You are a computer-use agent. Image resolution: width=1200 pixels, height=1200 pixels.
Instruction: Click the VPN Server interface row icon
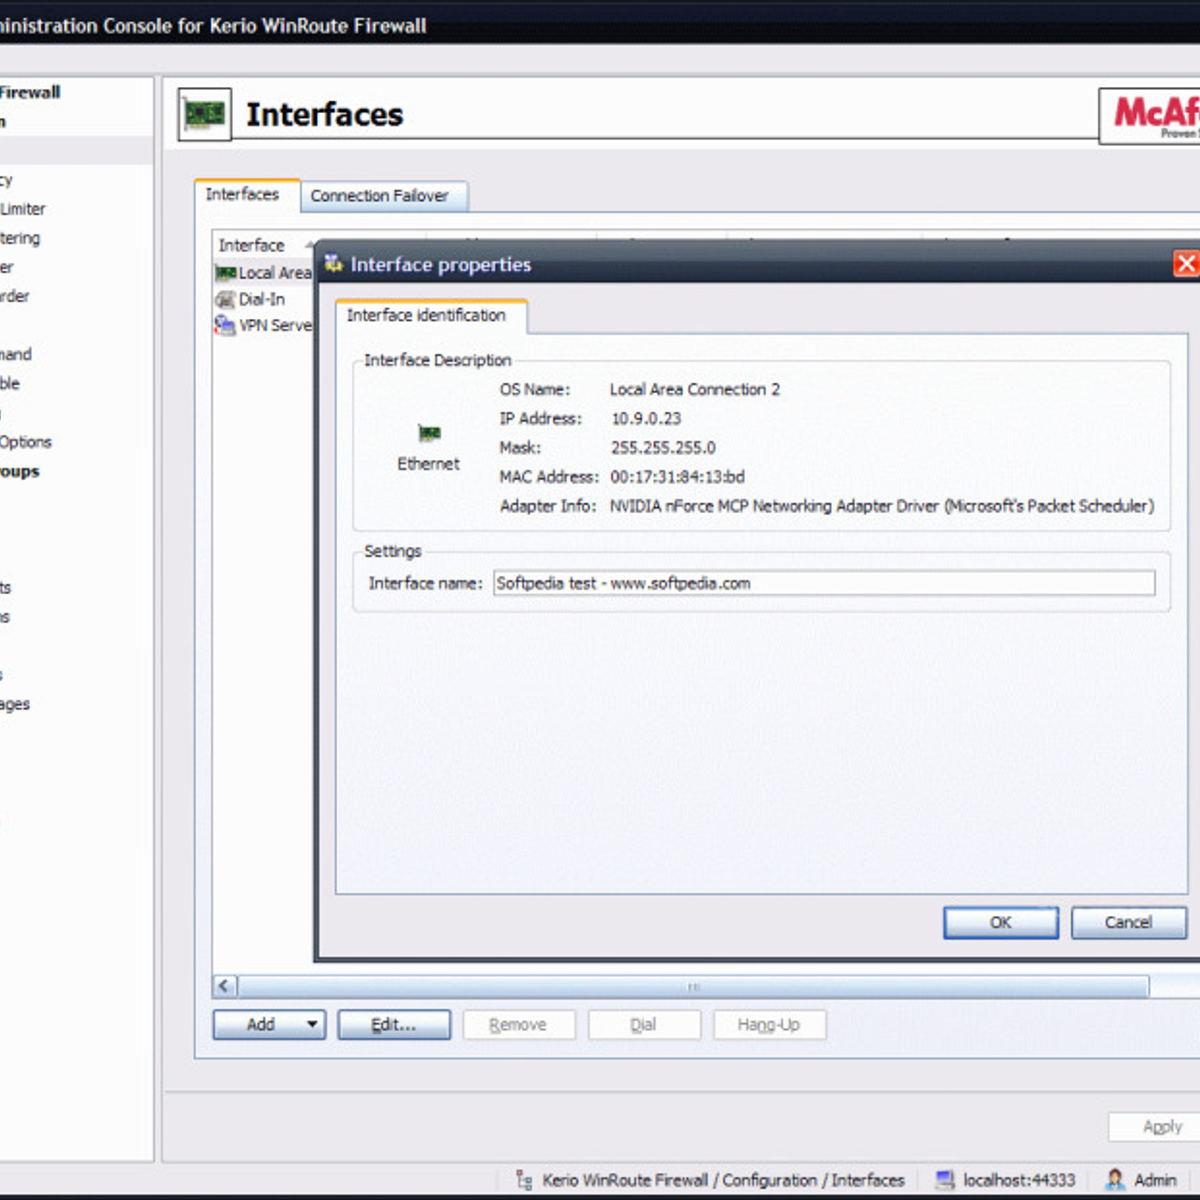(x=225, y=325)
